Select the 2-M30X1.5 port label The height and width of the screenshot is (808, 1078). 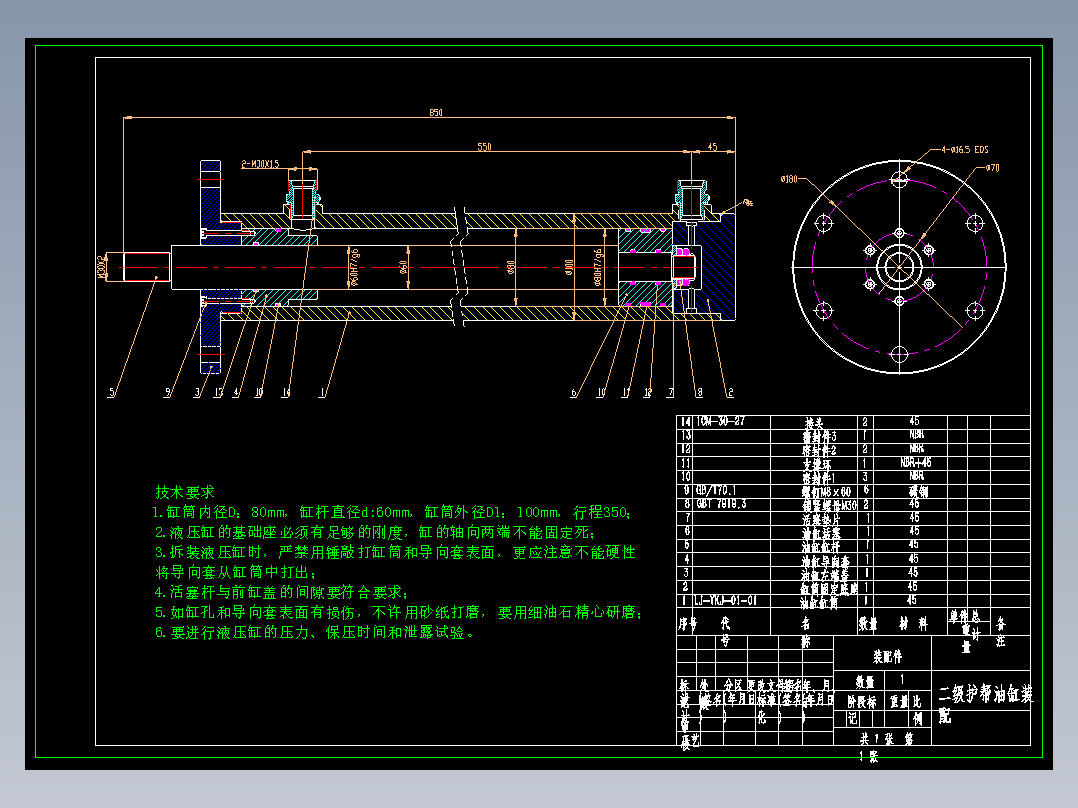(x=260, y=164)
